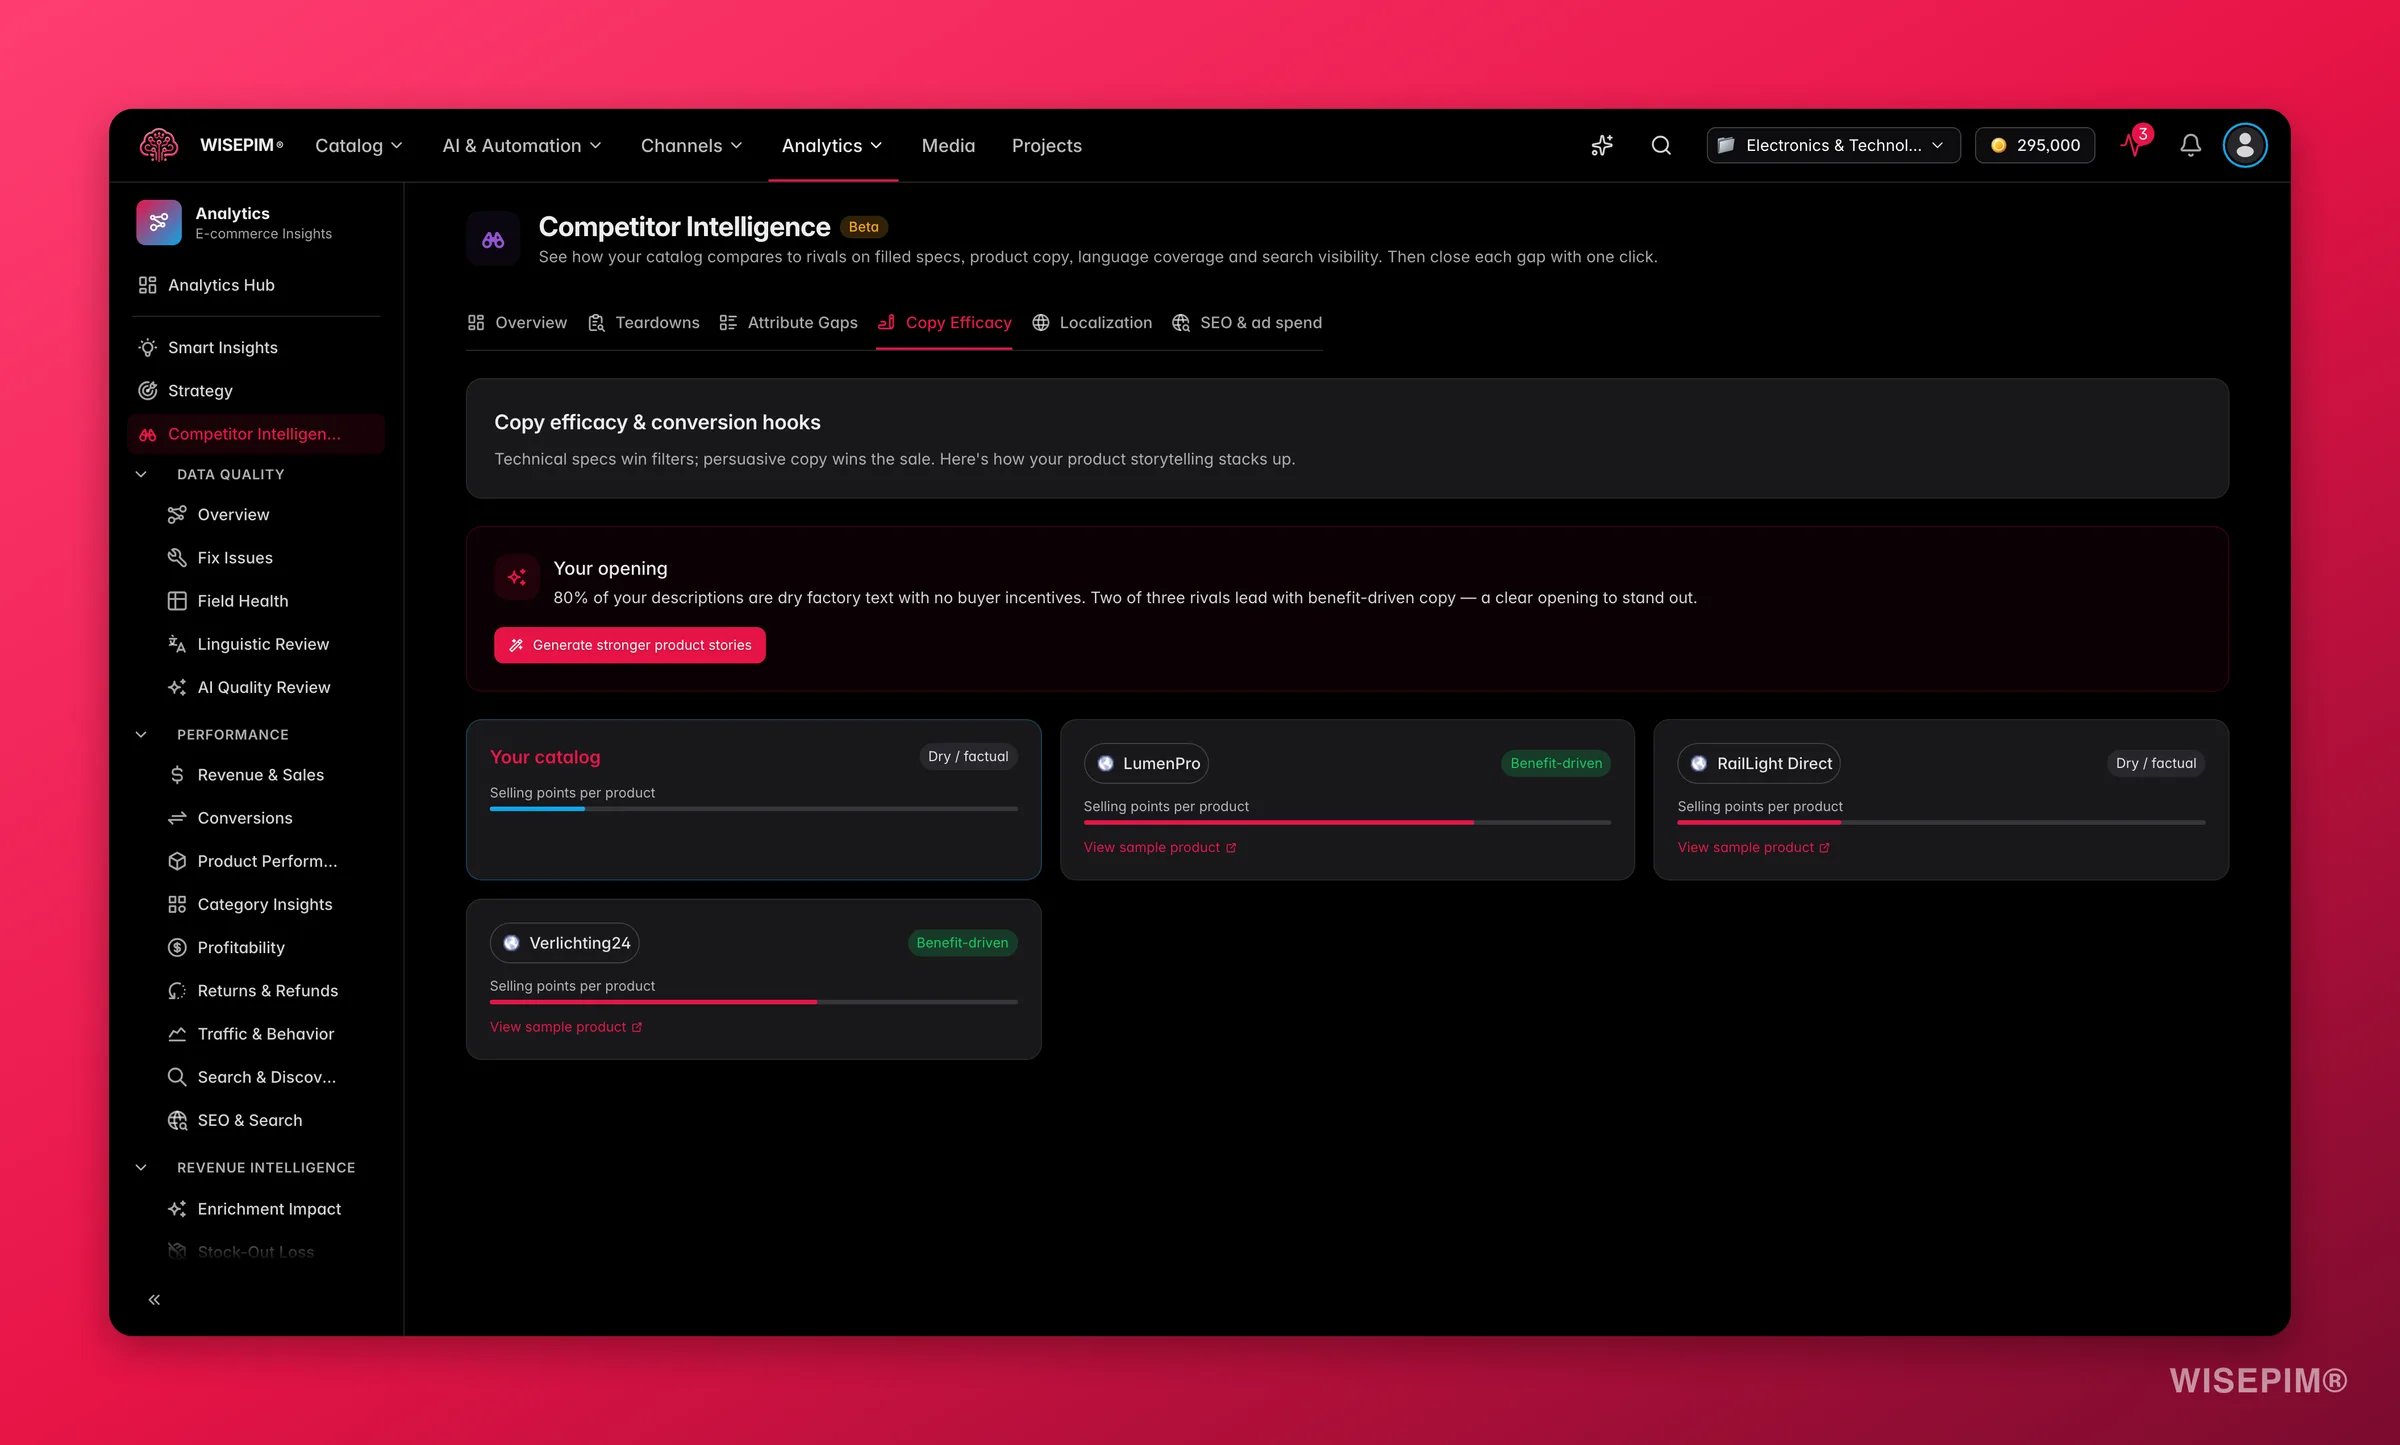Click the Beta badge
Screen dimensions: 2400x1445
click(863, 227)
